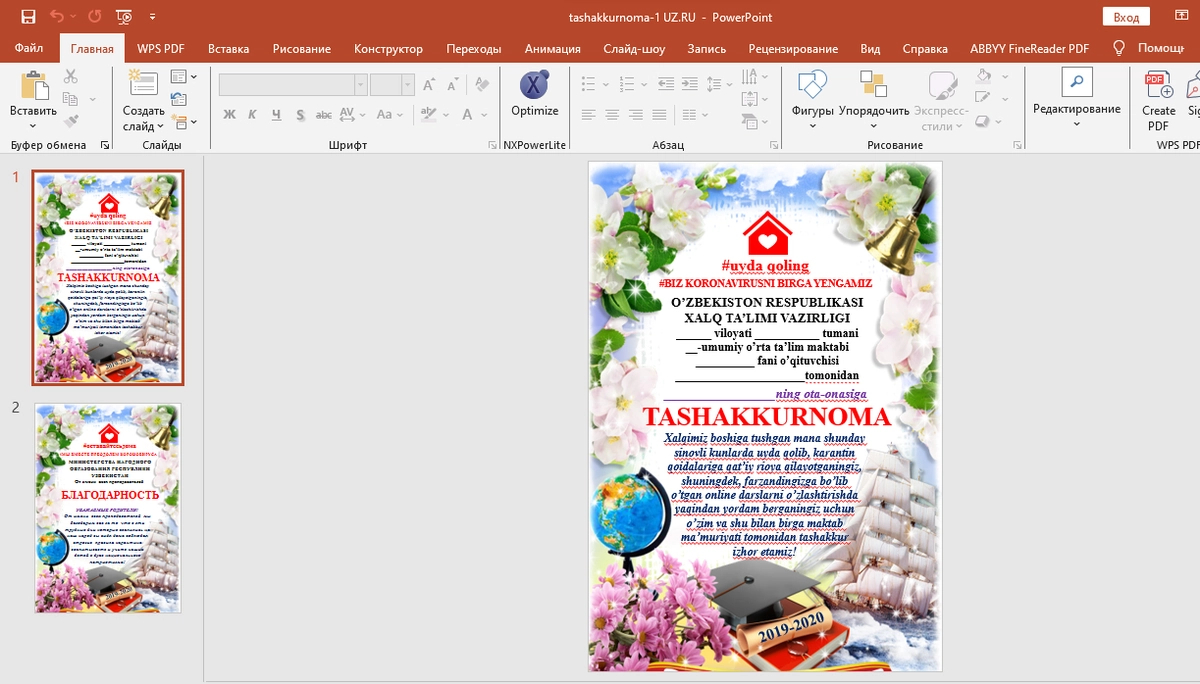Select the Формат по образцу brush icon
Image resolution: width=1200 pixels, height=684 pixels.
pos(72,120)
